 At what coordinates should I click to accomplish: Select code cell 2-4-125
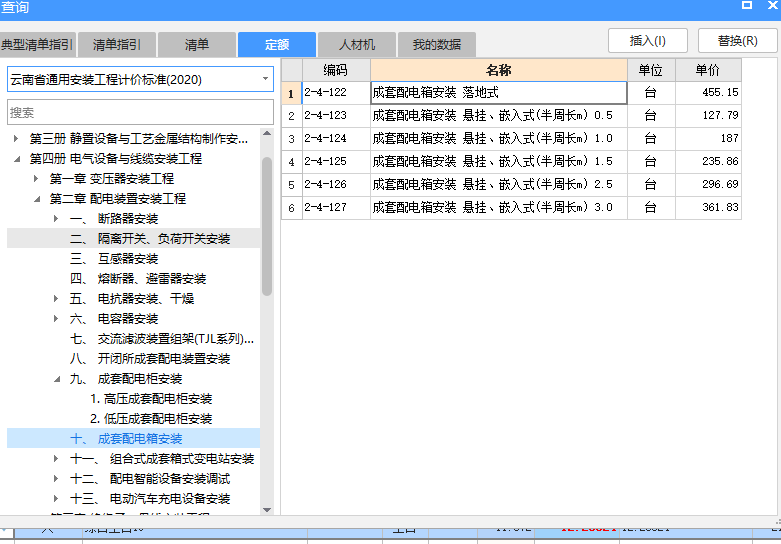336,161
